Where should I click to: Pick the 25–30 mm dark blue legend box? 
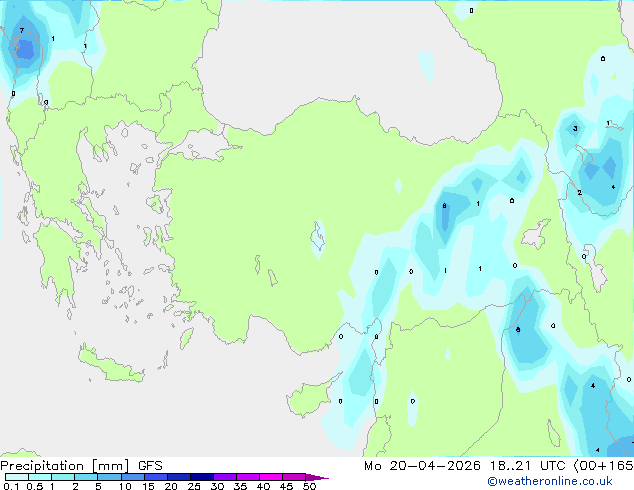point(202,477)
